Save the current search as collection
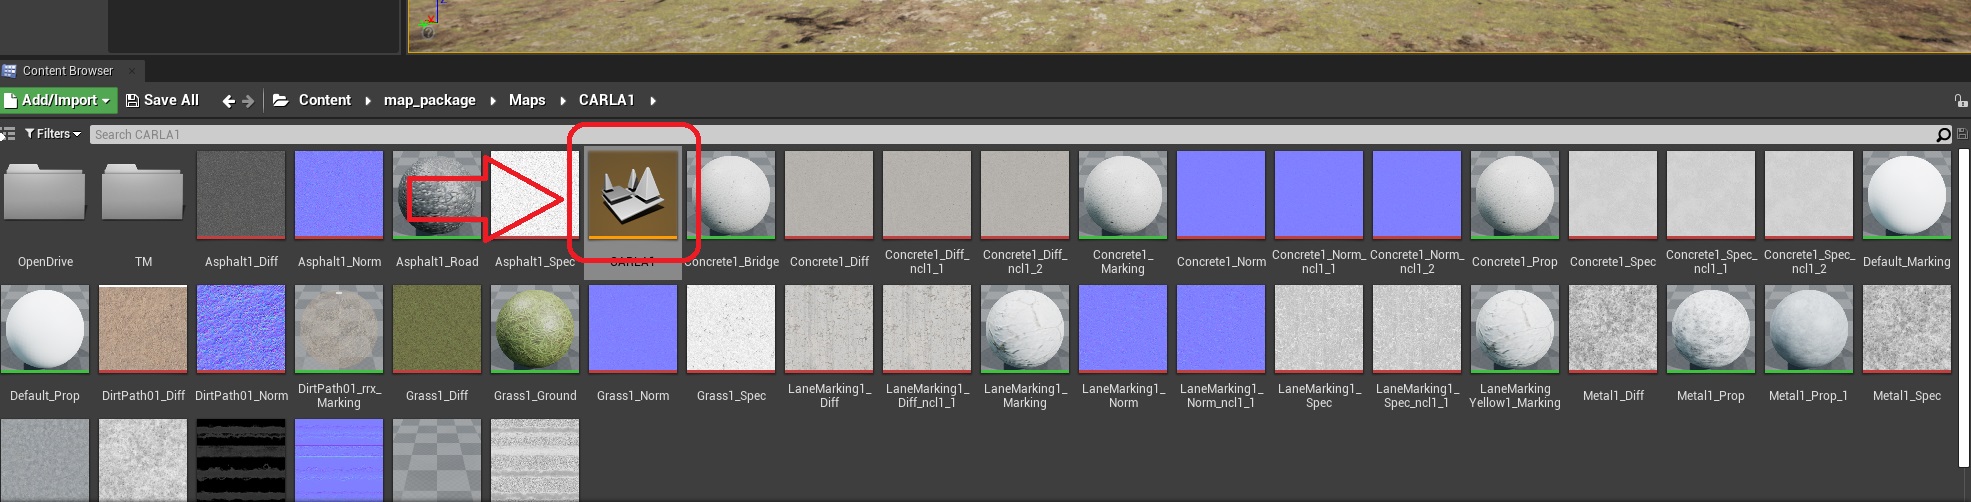1971x502 pixels. pos(1961,134)
